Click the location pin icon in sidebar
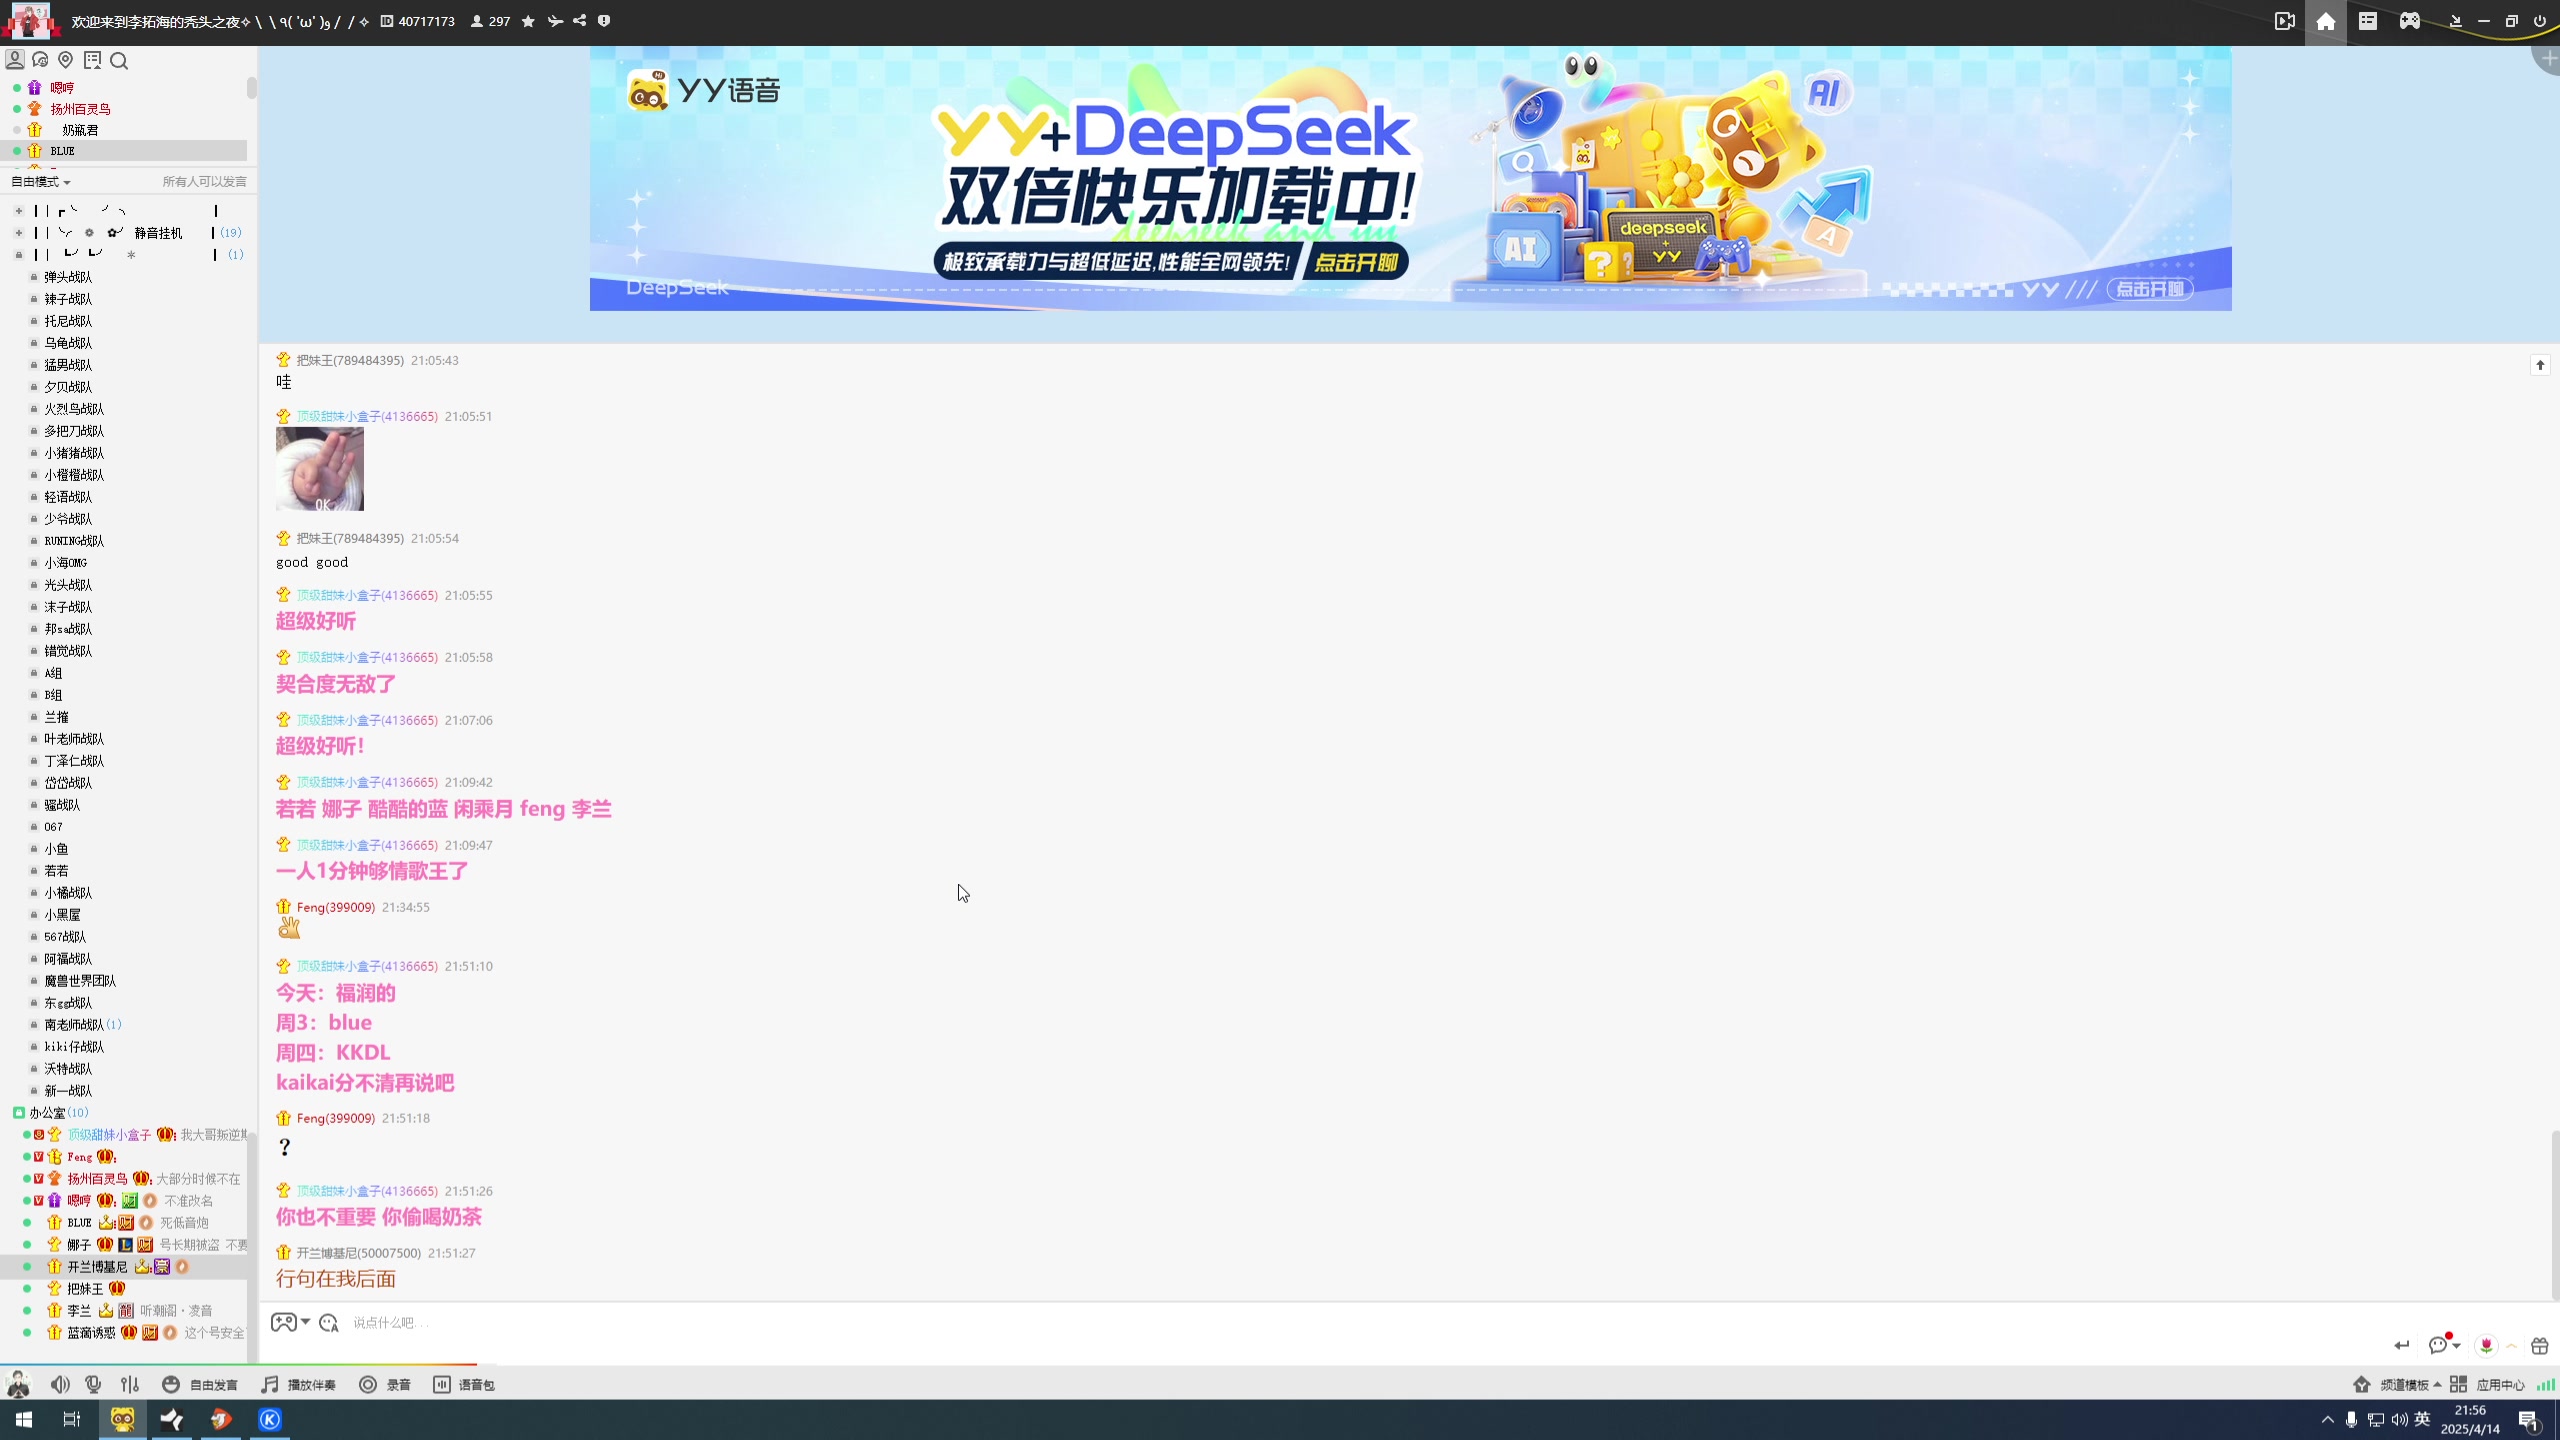The width and height of the screenshot is (2560, 1440). pyautogui.click(x=66, y=61)
